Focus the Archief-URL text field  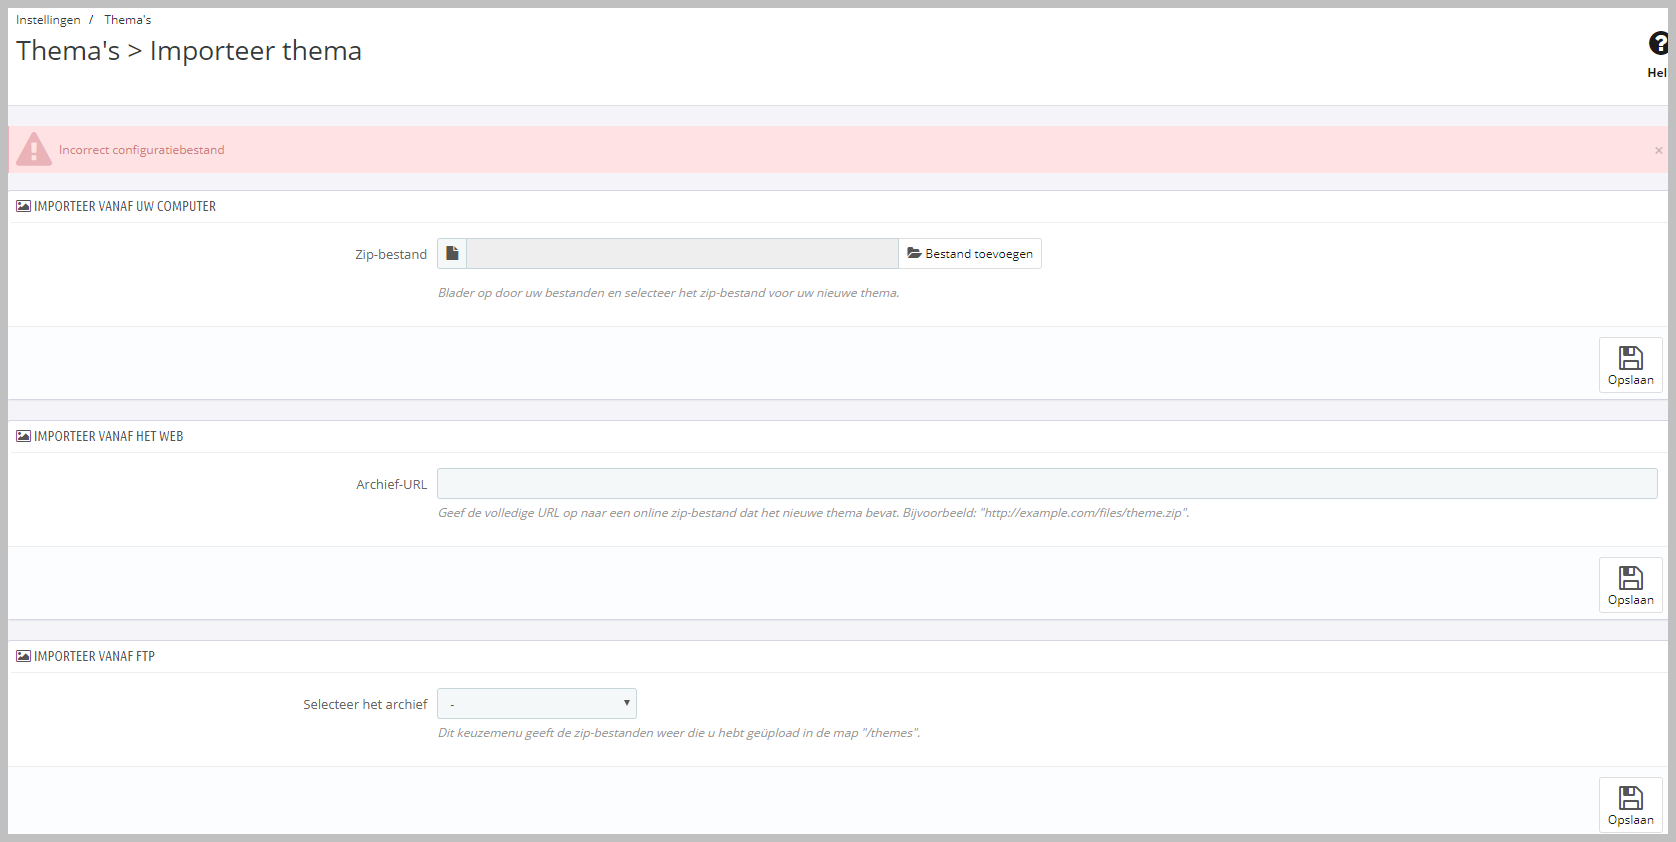(1046, 484)
